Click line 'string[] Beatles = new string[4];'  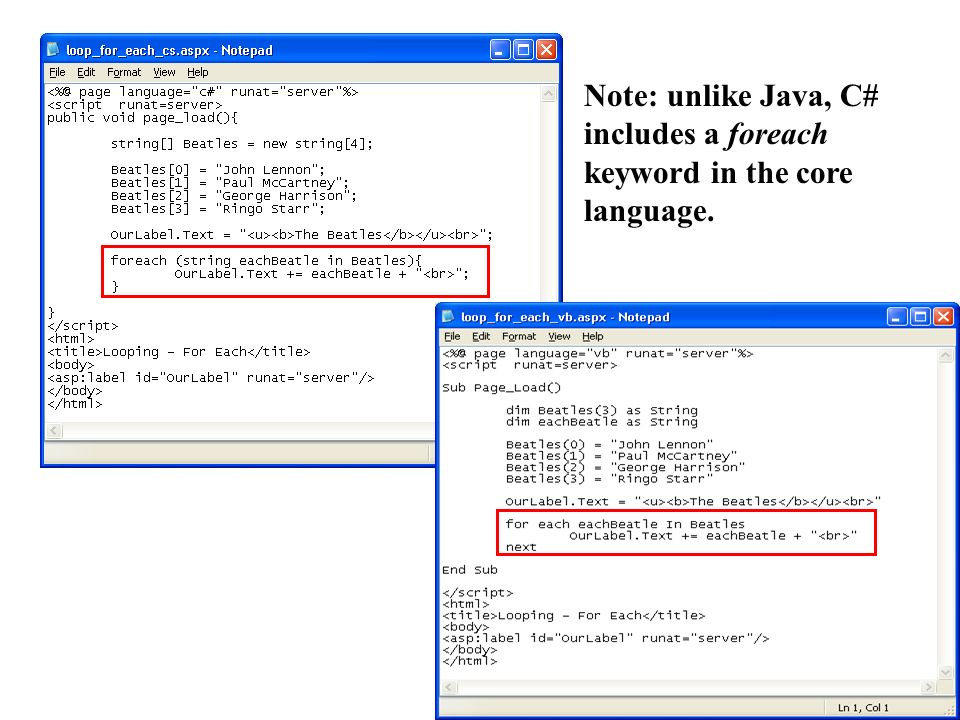click(241, 144)
